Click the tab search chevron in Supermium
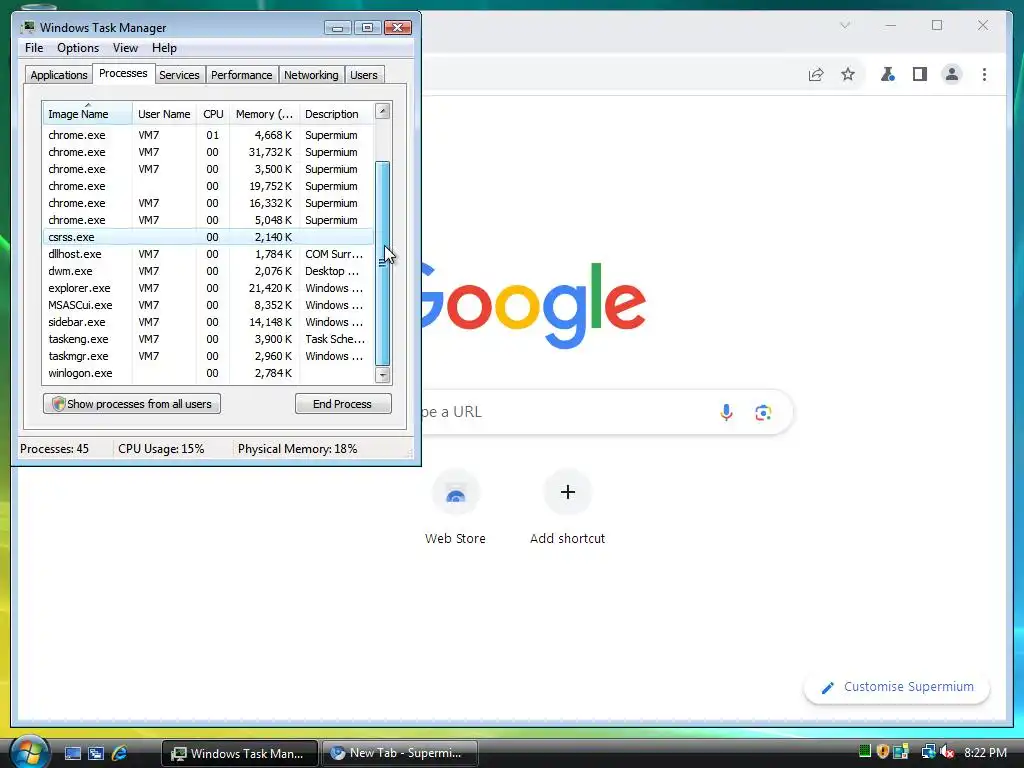The image size is (1024, 768). (845, 25)
